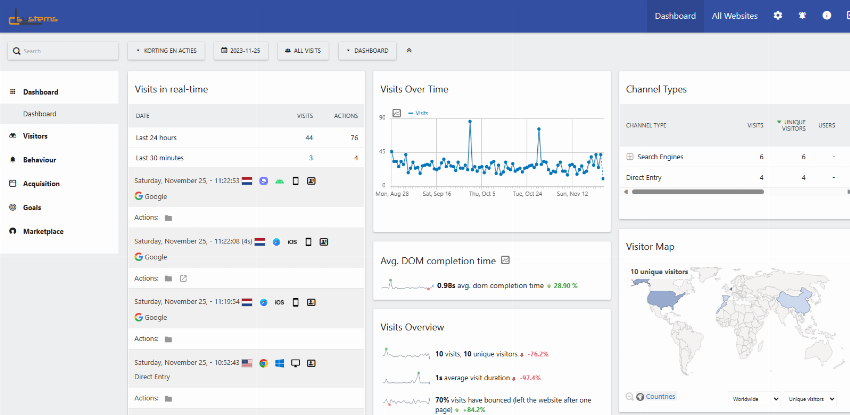Click the folder action icon under the 11:22:53 visit

(x=169, y=218)
